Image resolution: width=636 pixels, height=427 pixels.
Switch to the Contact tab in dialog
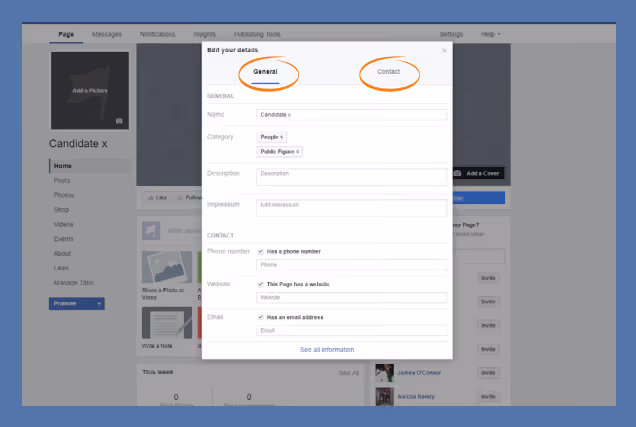click(x=388, y=72)
